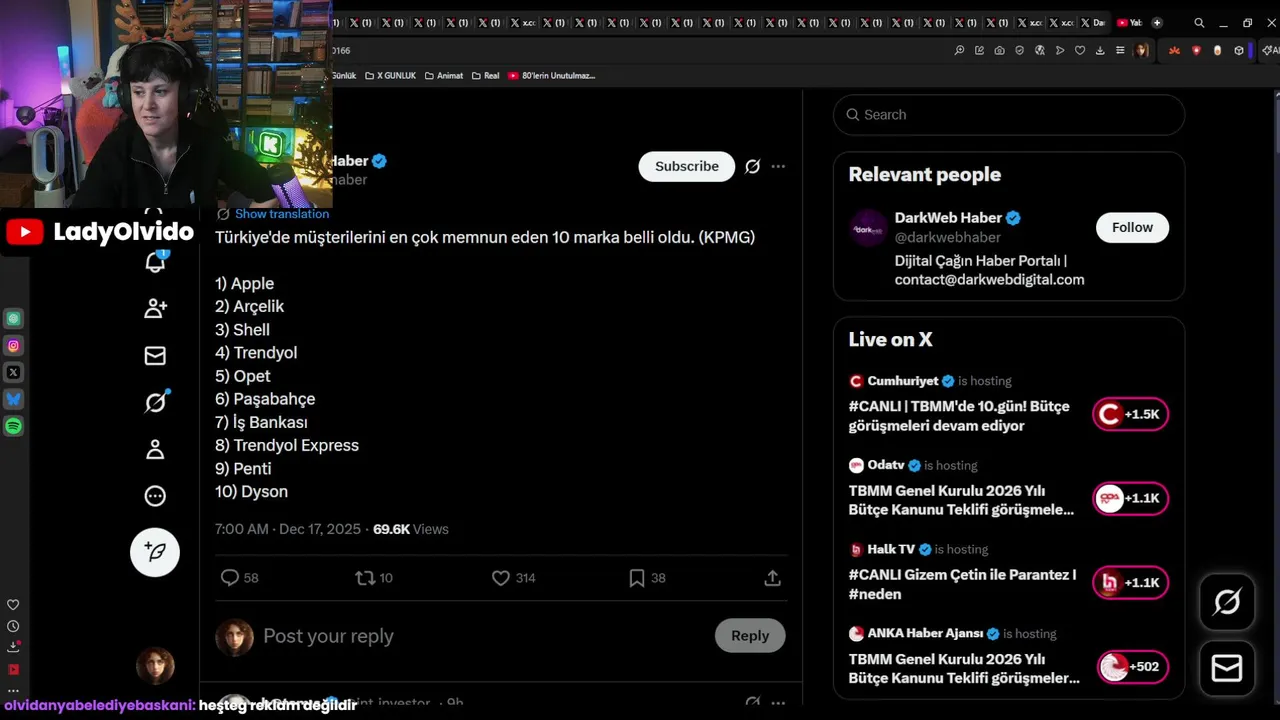Join the Halk TV live +1.1K
Screen dimensions: 1280x720
[1130, 582]
